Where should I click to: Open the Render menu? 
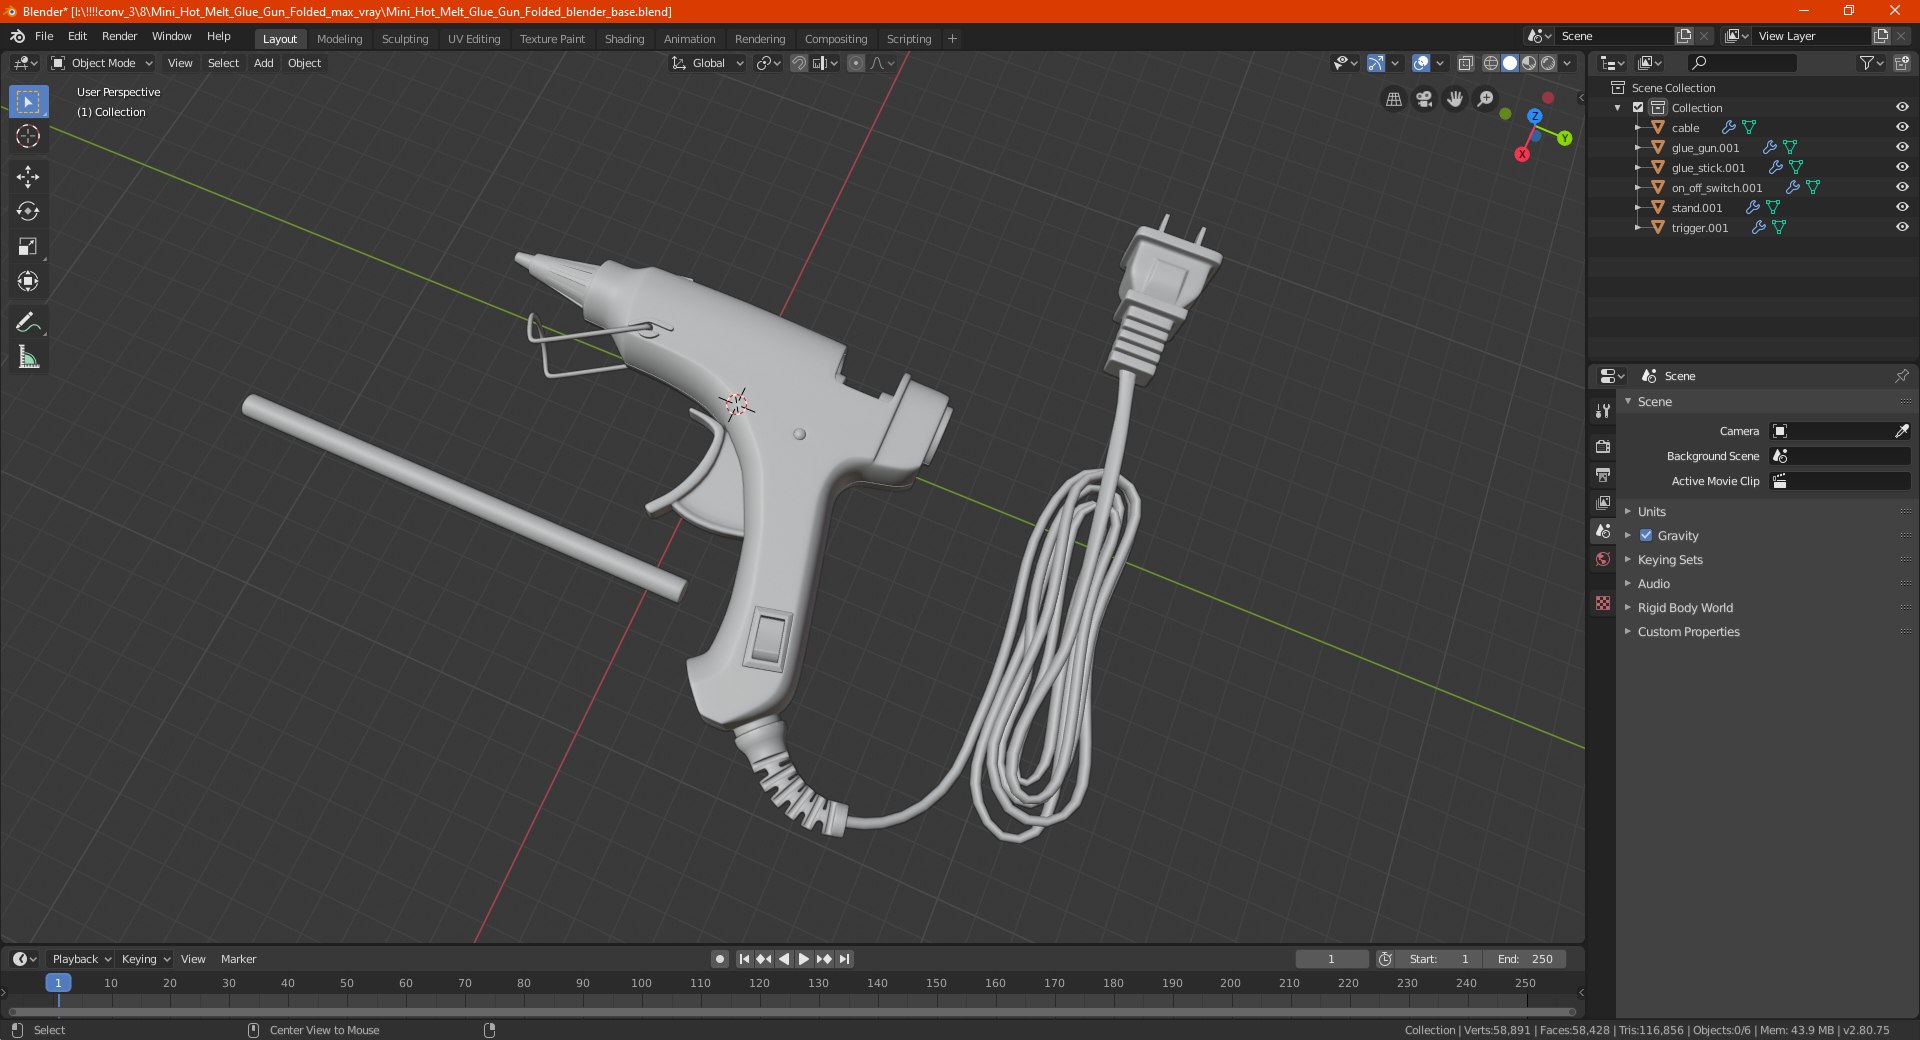pyautogui.click(x=119, y=36)
